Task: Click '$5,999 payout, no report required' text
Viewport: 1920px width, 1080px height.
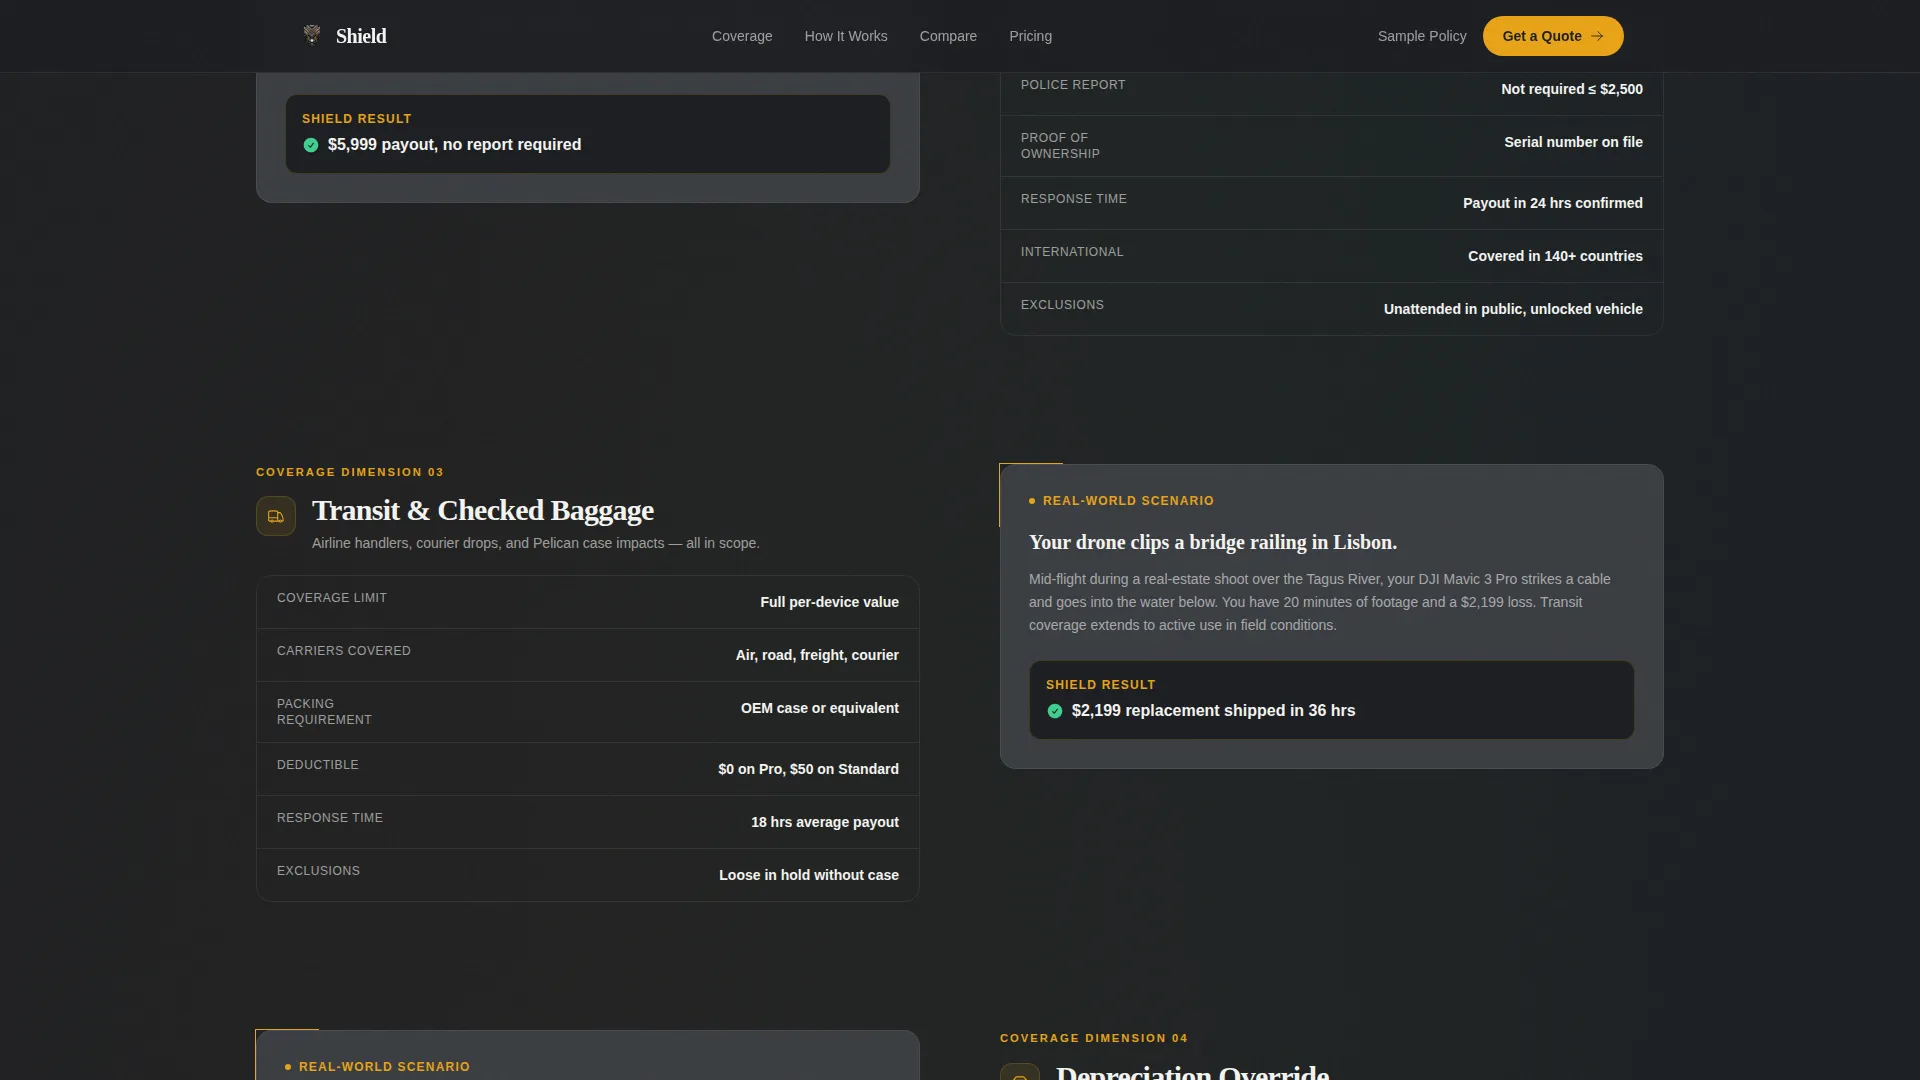Action: 454,145
